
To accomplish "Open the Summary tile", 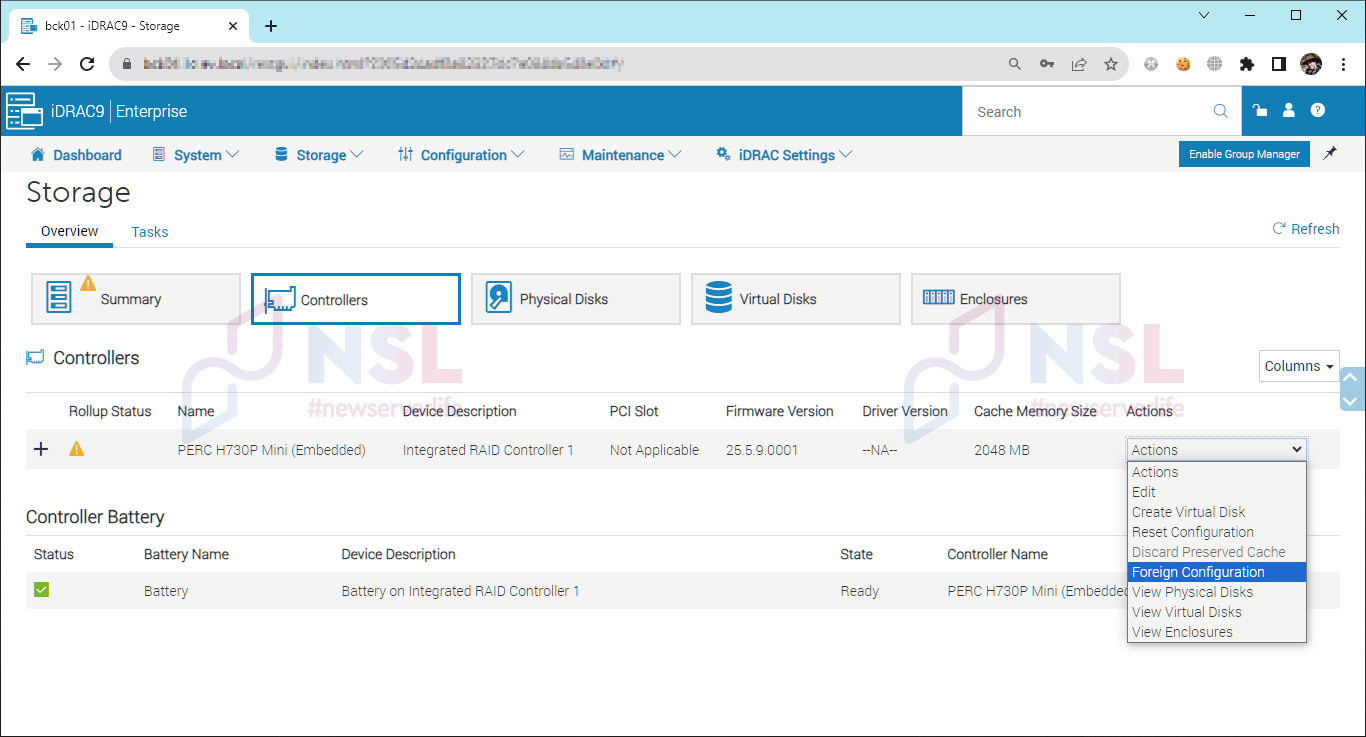I will point(136,299).
